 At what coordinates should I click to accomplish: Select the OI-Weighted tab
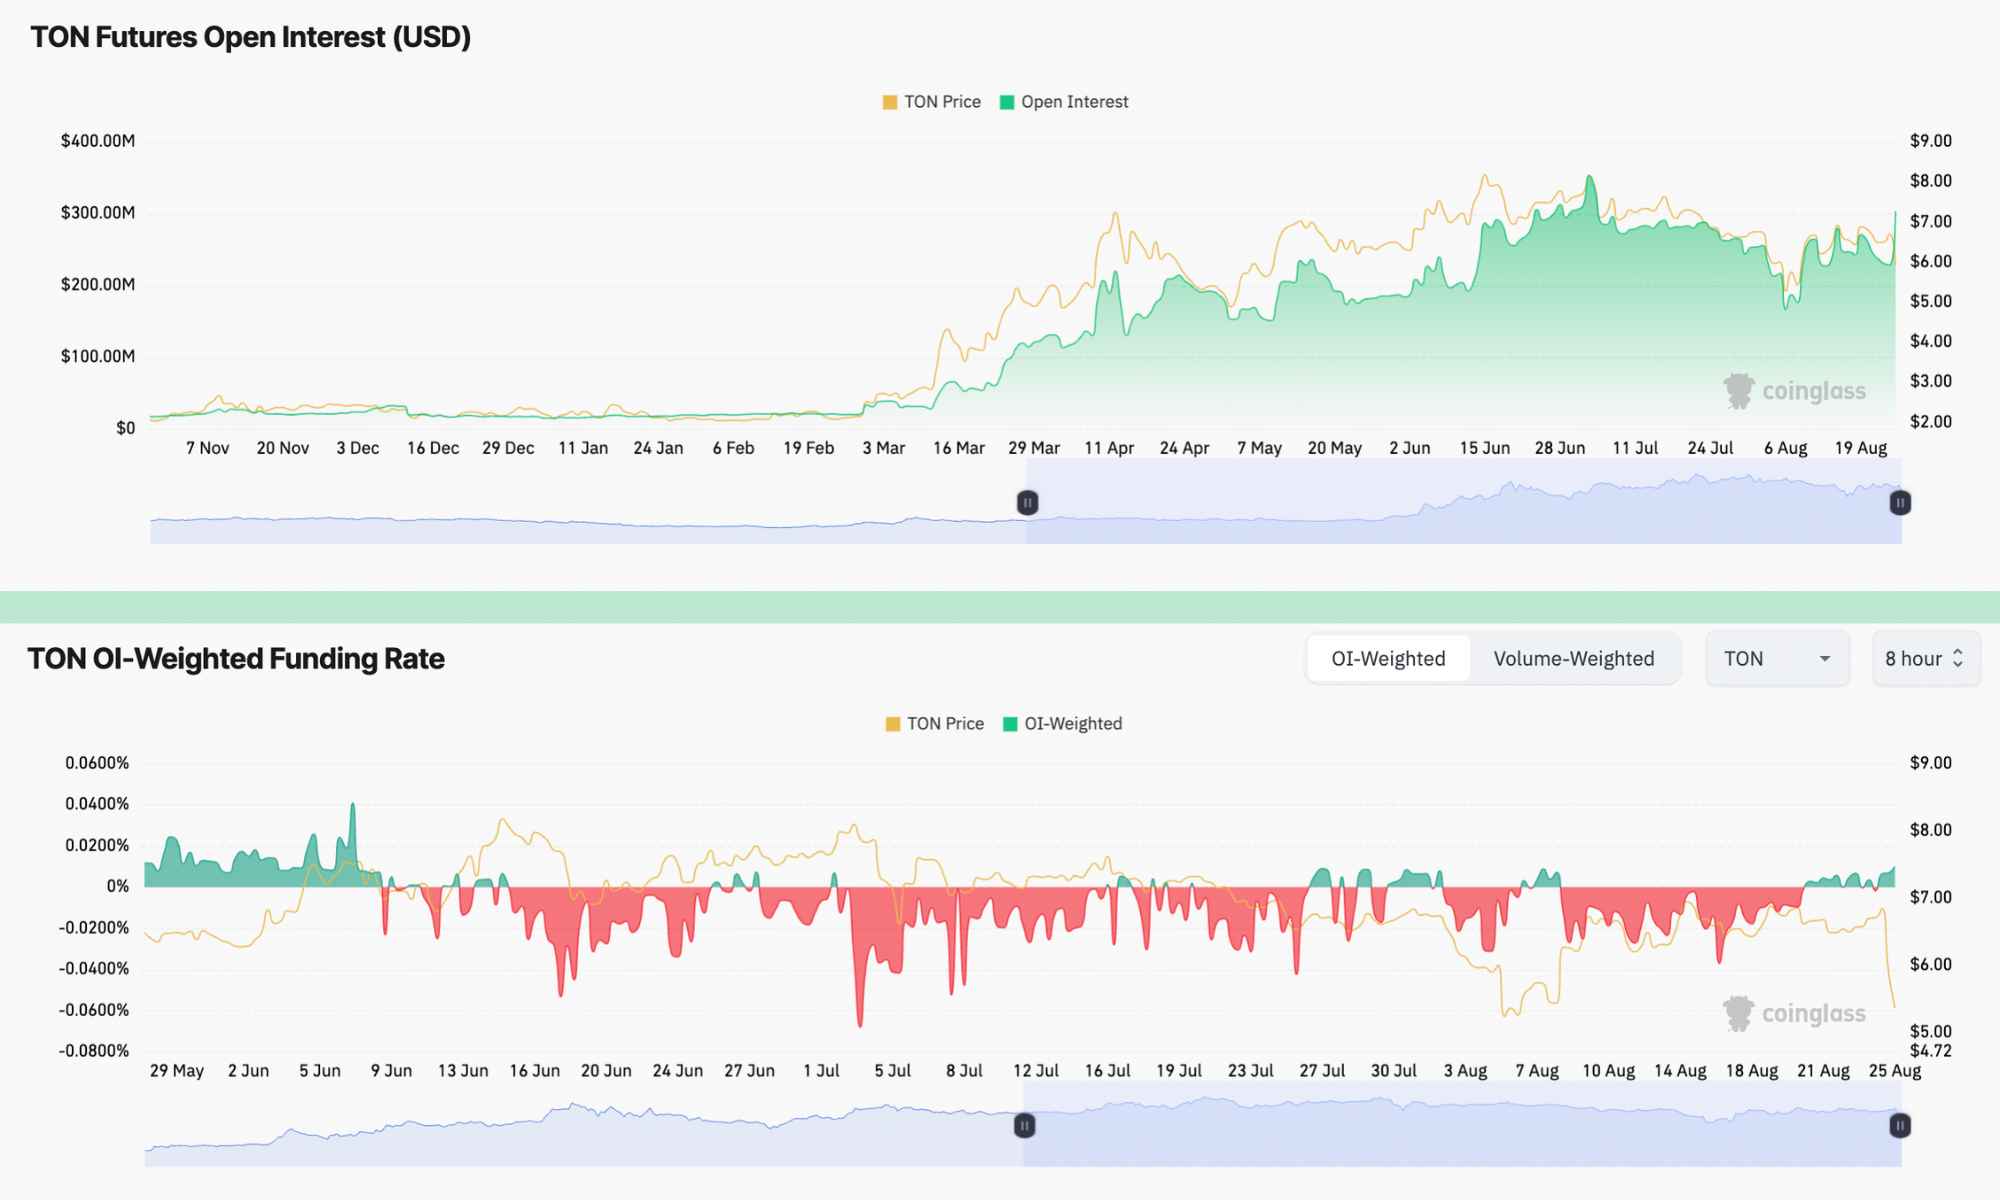[1388, 659]
